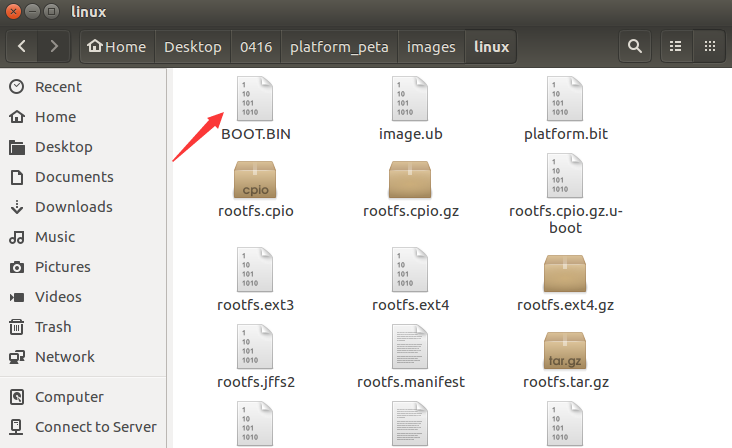Open Recent in the sidebar
Viewport: 732px width, 448px height.
83,87
